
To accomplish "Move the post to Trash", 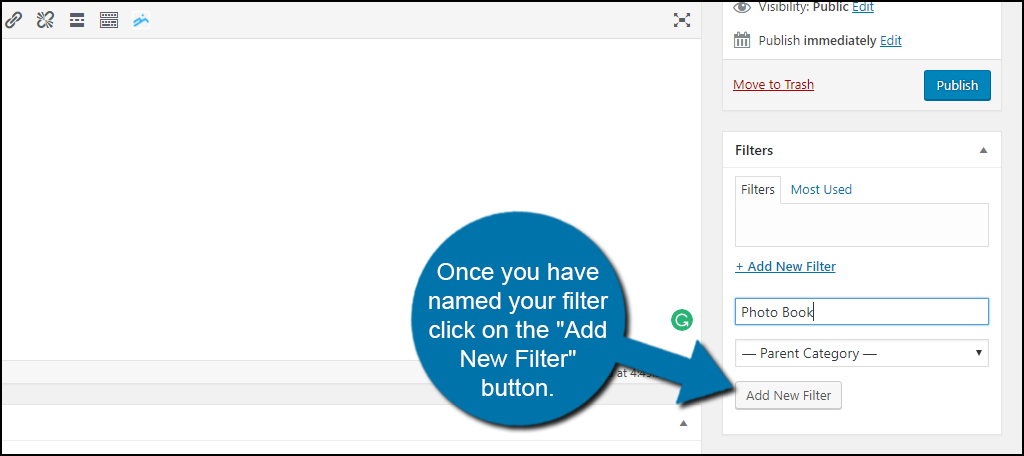I will 773,85.
